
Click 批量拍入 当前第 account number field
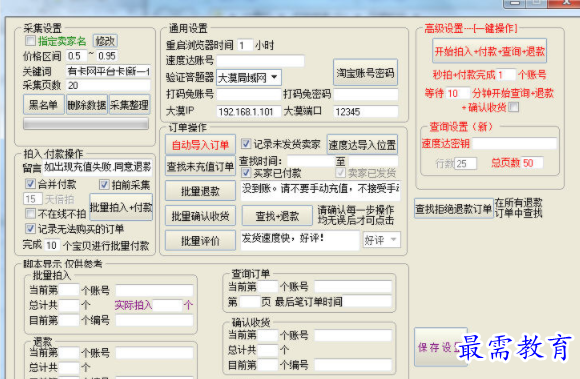[69, 290]
